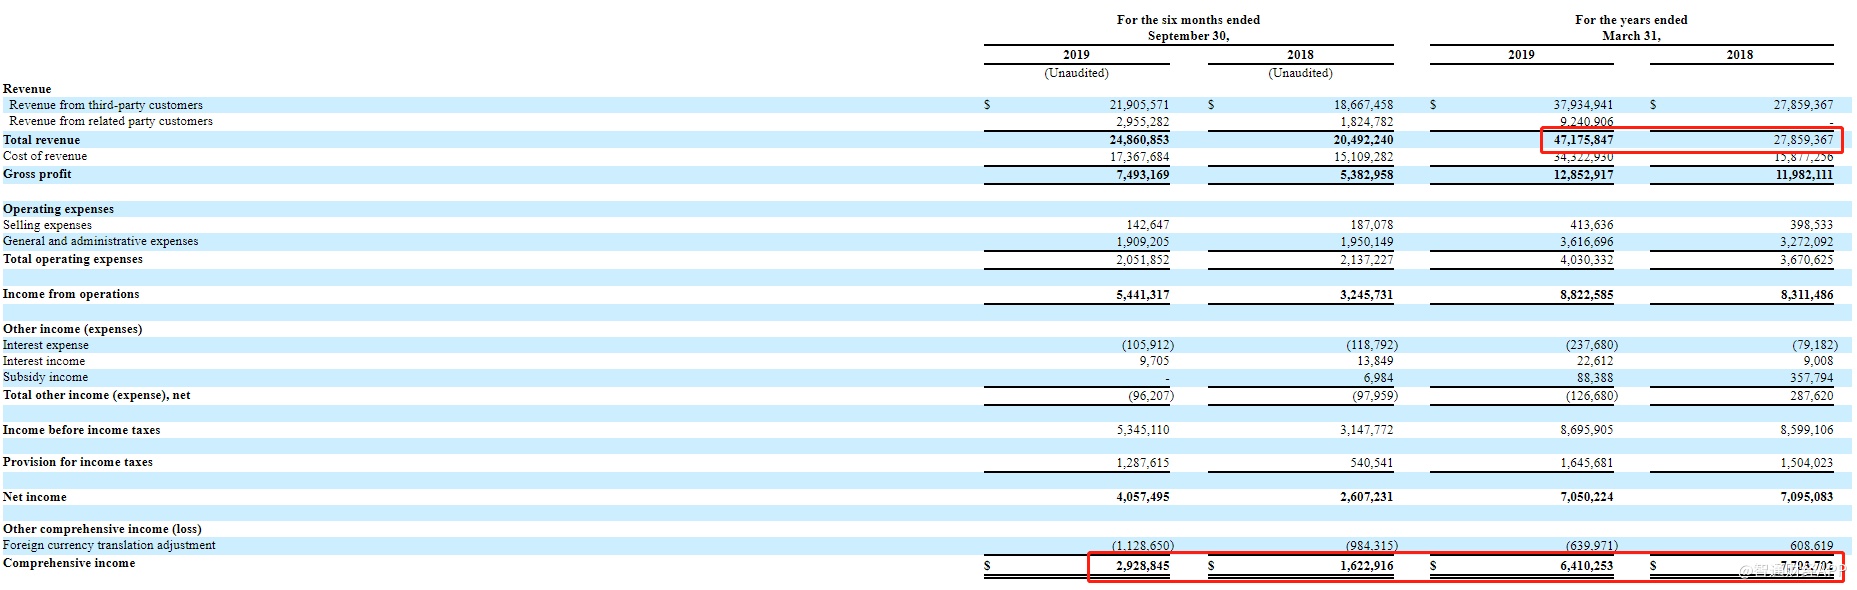
Task: Select the net income value 4,057,495
Action: tap(1142, 497)
